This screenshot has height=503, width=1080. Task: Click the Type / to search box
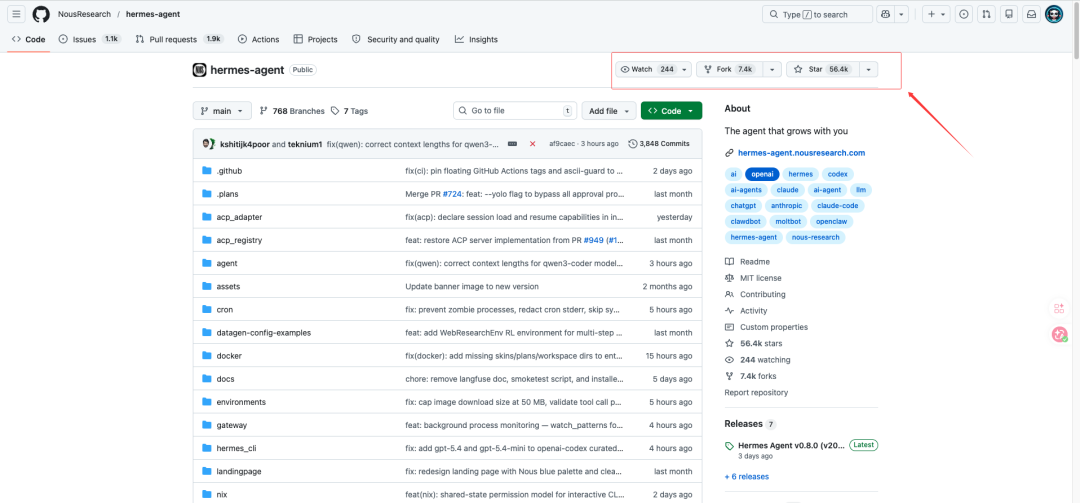817,14
